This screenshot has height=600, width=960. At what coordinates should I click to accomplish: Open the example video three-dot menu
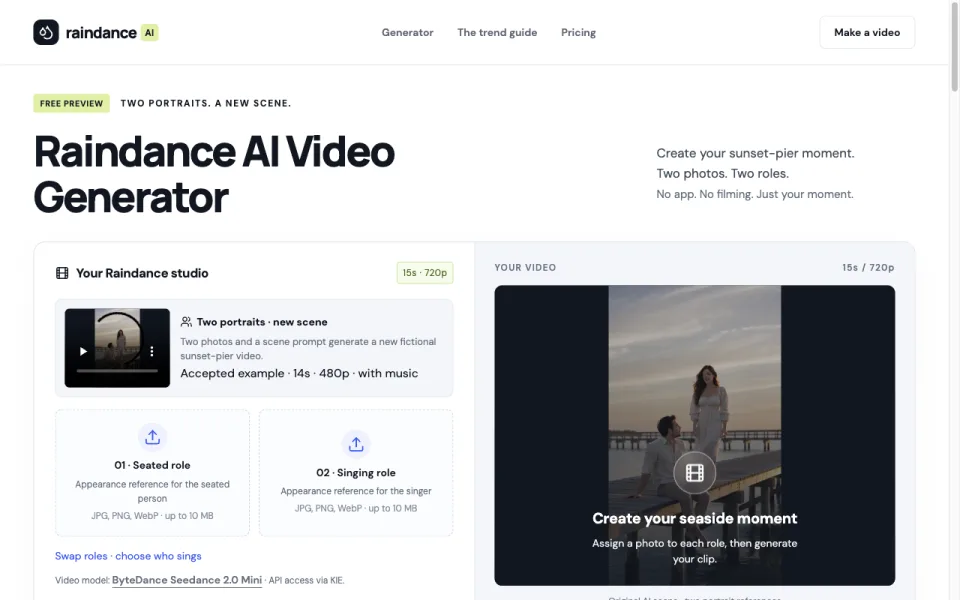(x=152, y=351)
